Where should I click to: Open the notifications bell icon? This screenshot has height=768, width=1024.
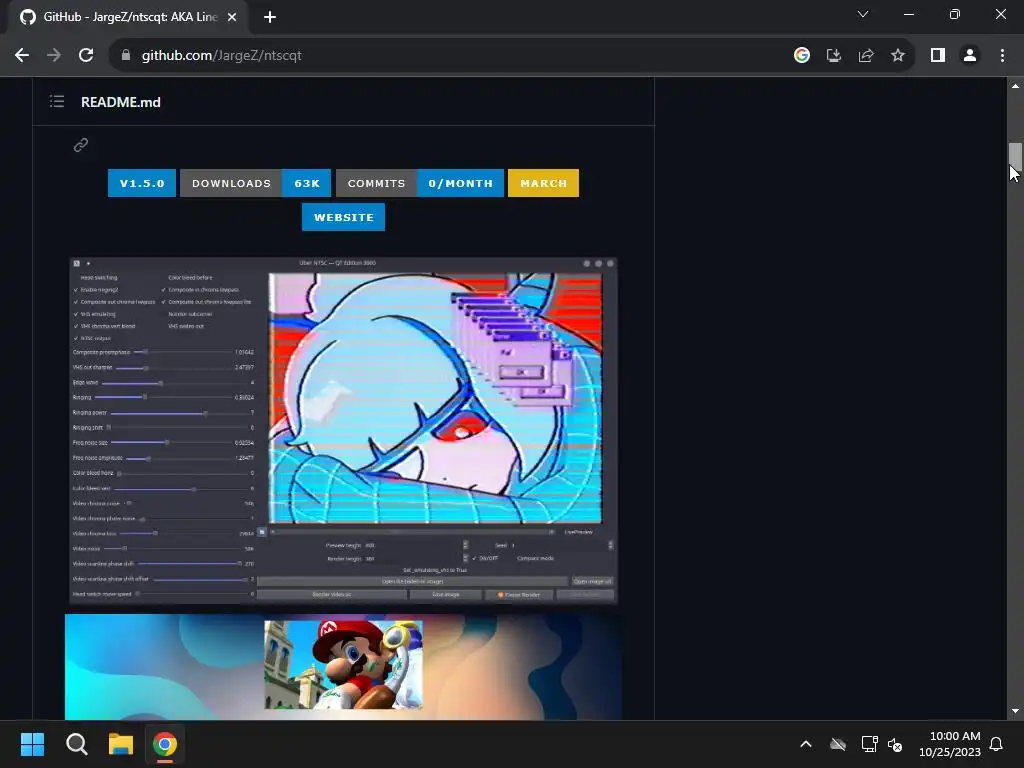pyautogui.click(x=996, y=744)
